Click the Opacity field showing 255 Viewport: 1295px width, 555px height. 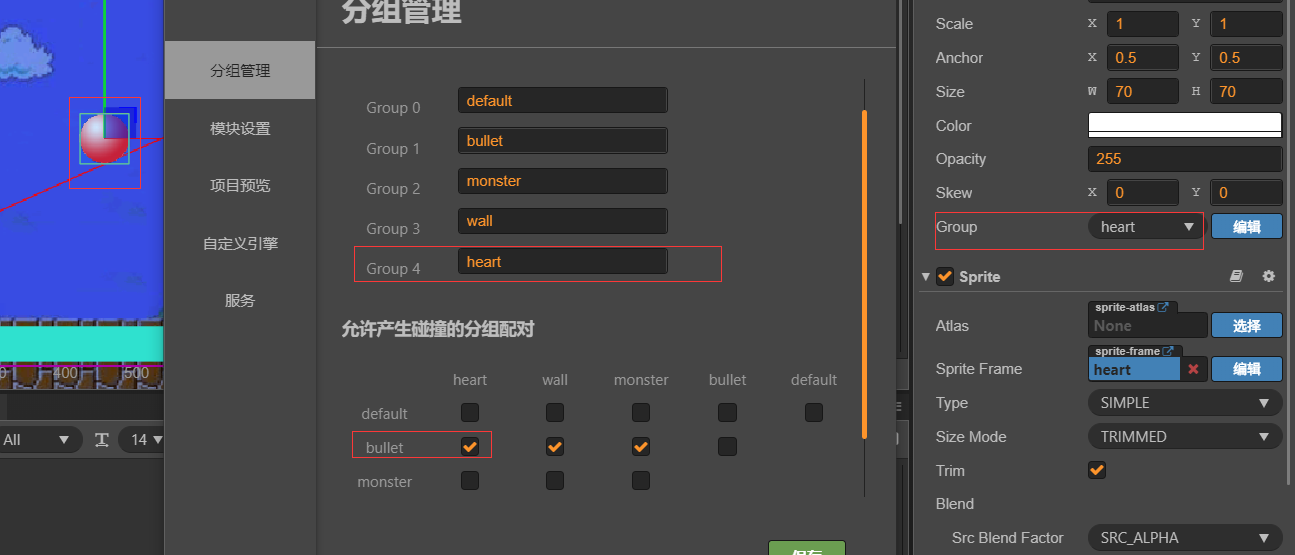point(1185,159)
